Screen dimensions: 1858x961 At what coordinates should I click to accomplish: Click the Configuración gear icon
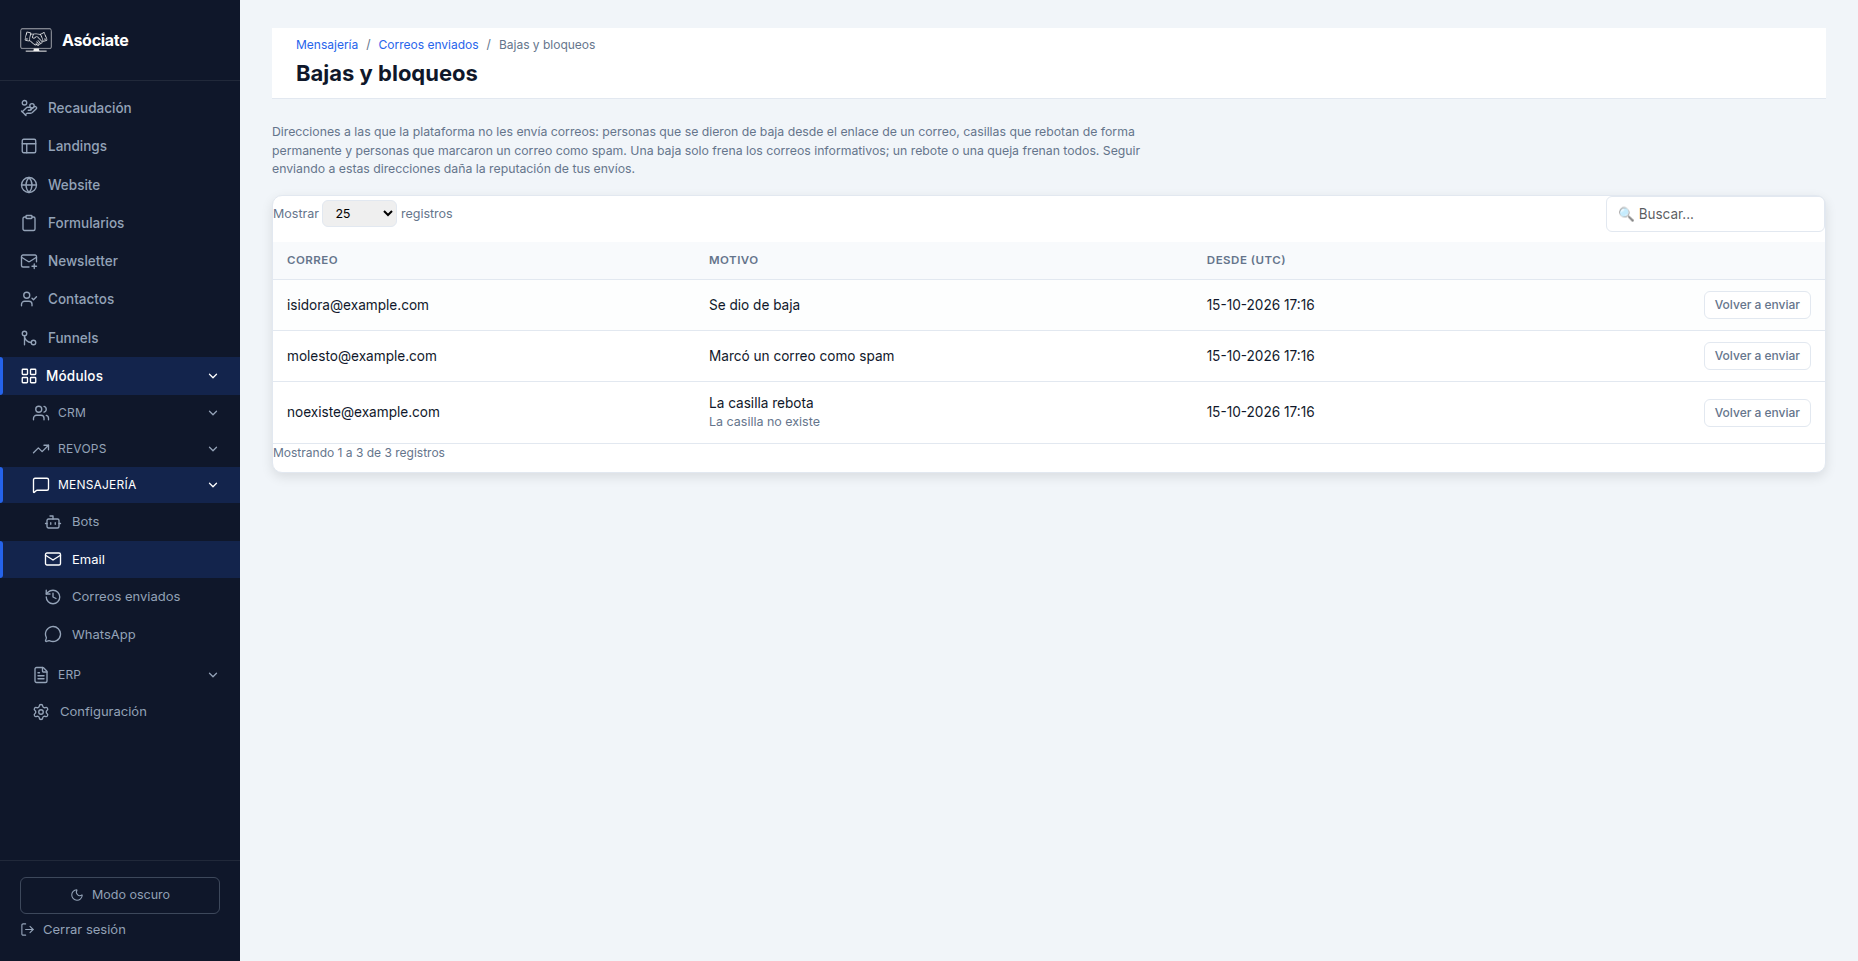coord(41,712)
